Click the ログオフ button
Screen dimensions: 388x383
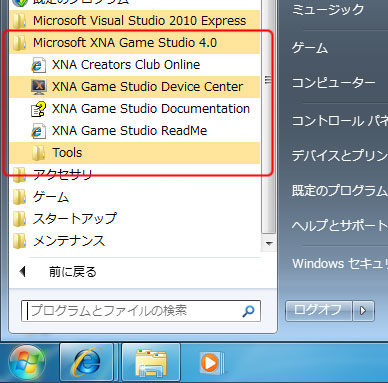pos(318,311)
